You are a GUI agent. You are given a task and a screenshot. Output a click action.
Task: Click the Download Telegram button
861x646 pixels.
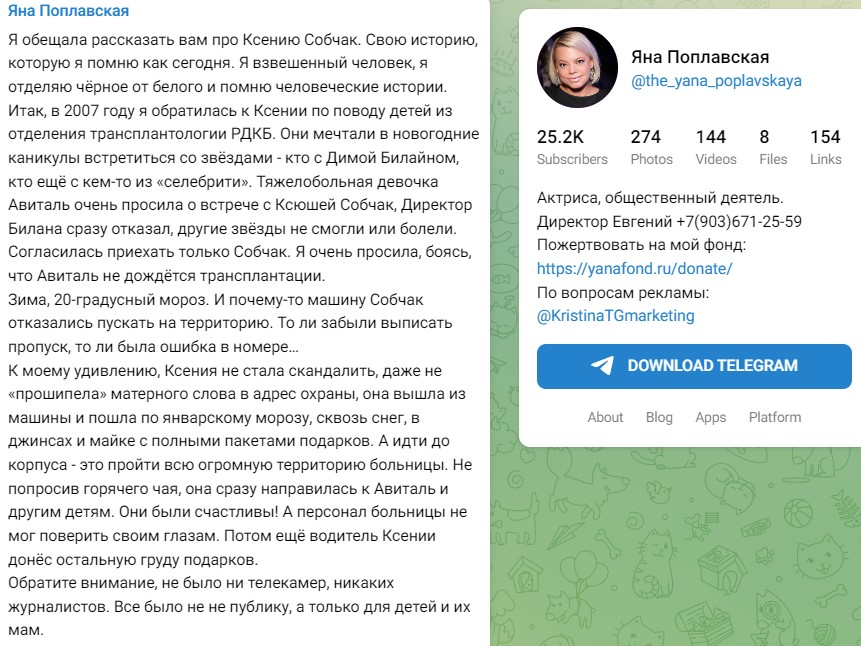[694, 366]
